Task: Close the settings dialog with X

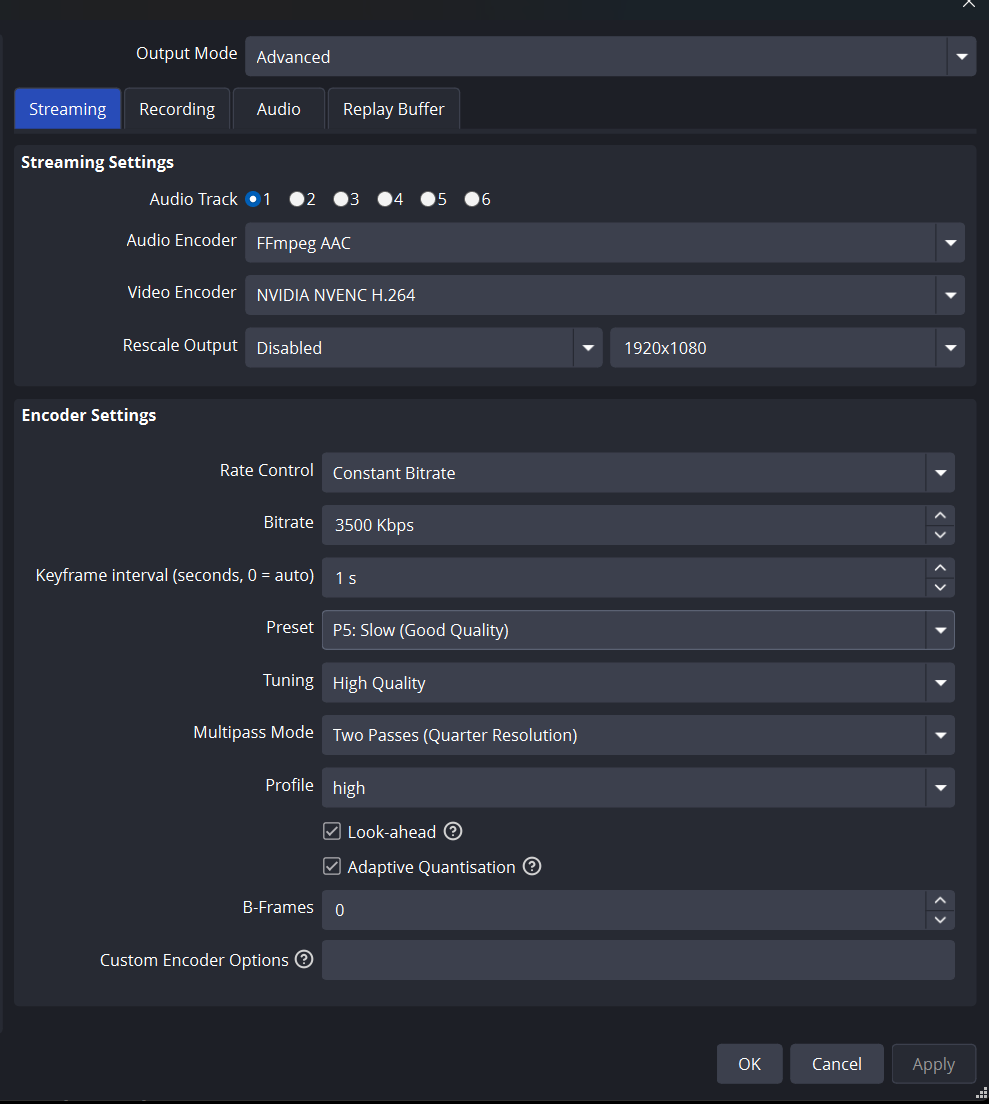Action: tap(969, 4)
